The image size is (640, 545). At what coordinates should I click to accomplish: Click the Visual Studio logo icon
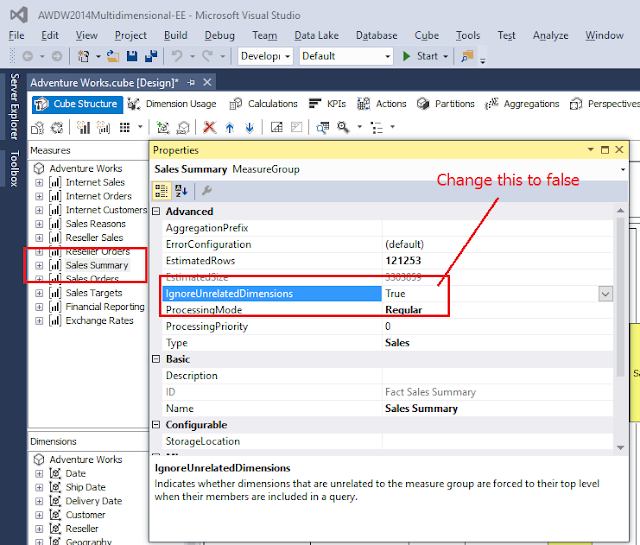[19, 15]
